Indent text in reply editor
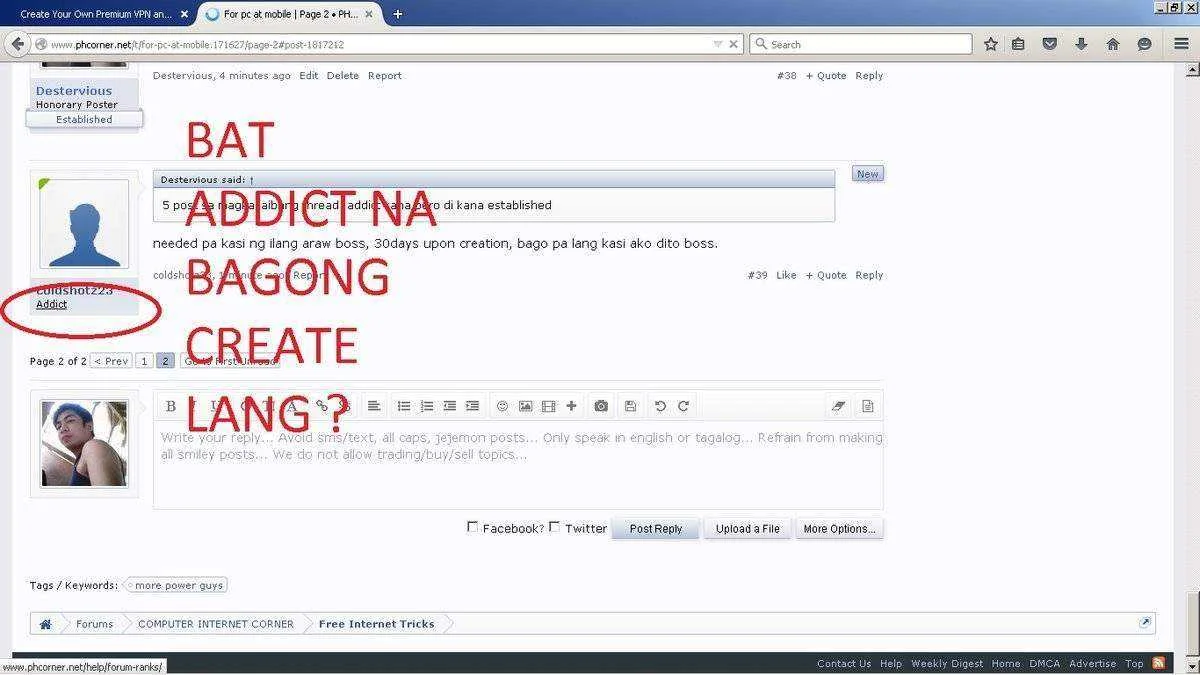Screen dimensions: 1200x675 [473, 406]
